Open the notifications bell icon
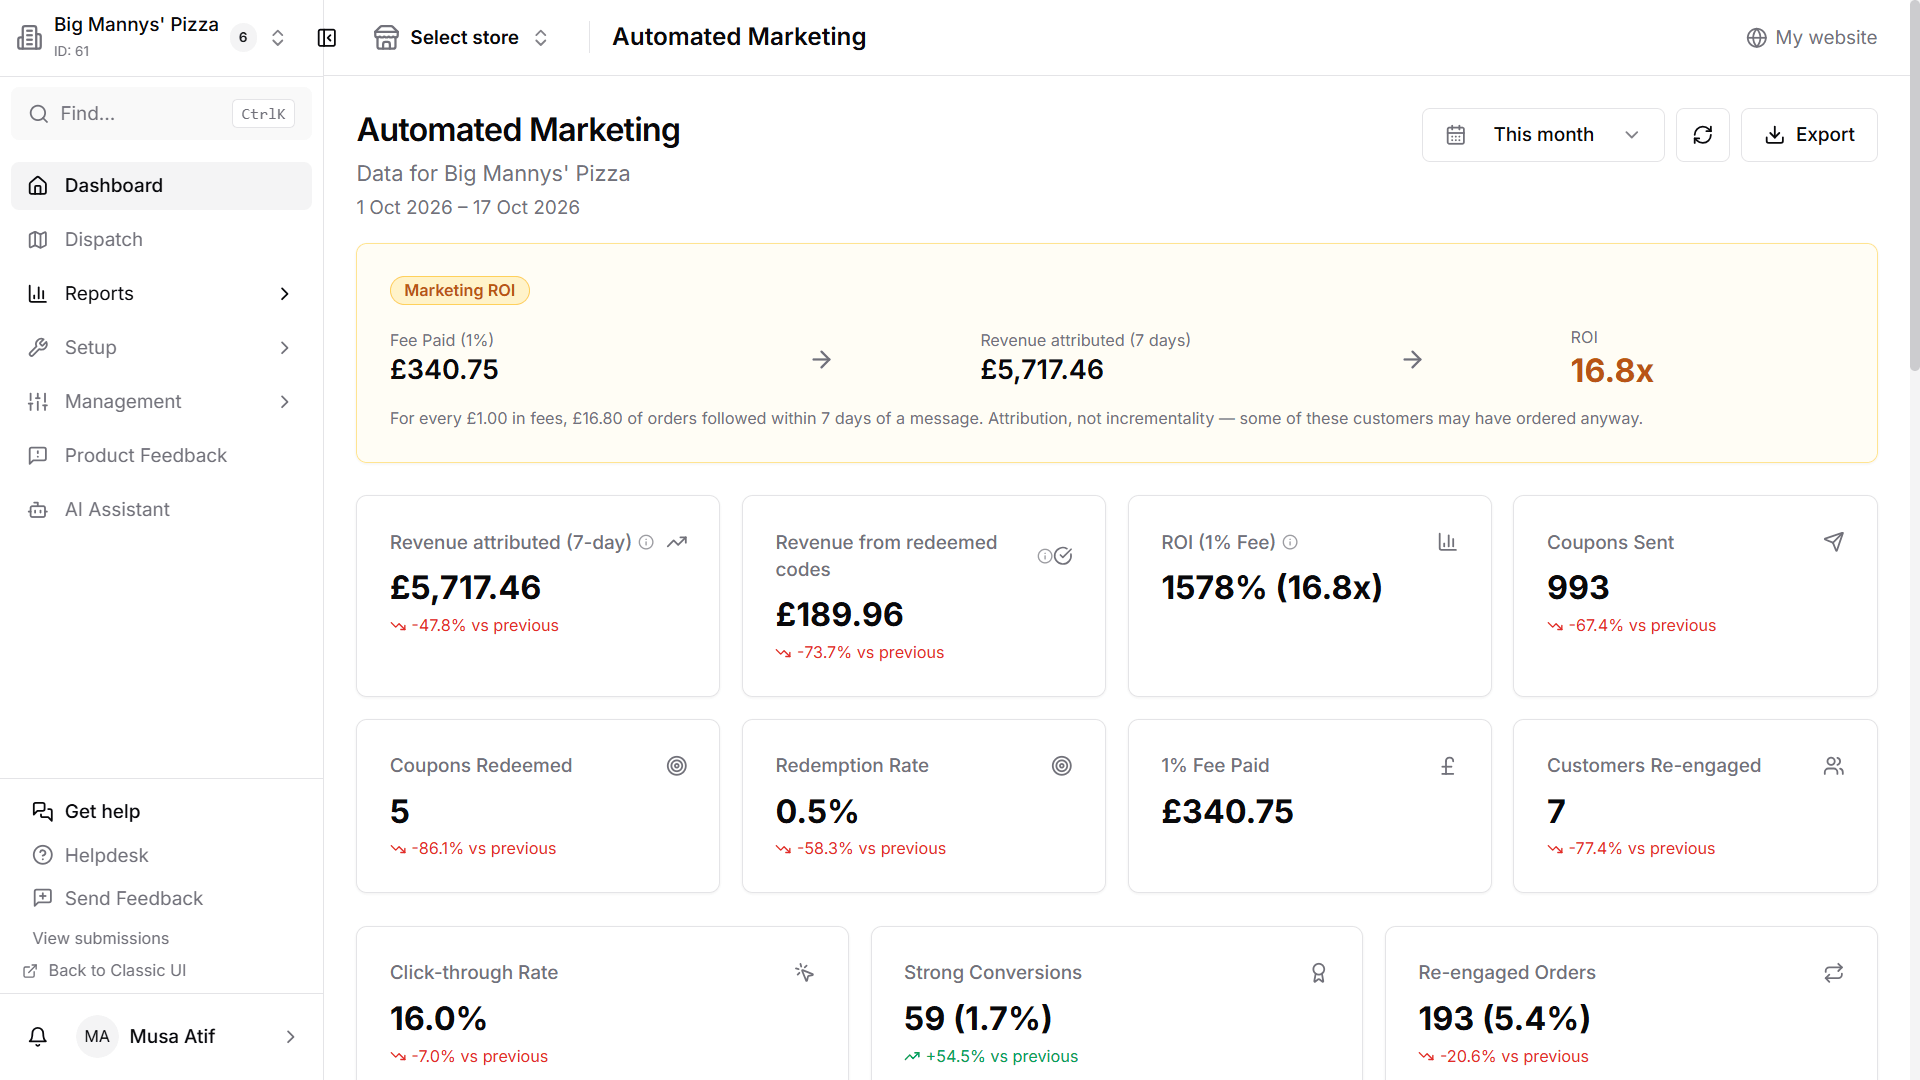 (38, 1037)
